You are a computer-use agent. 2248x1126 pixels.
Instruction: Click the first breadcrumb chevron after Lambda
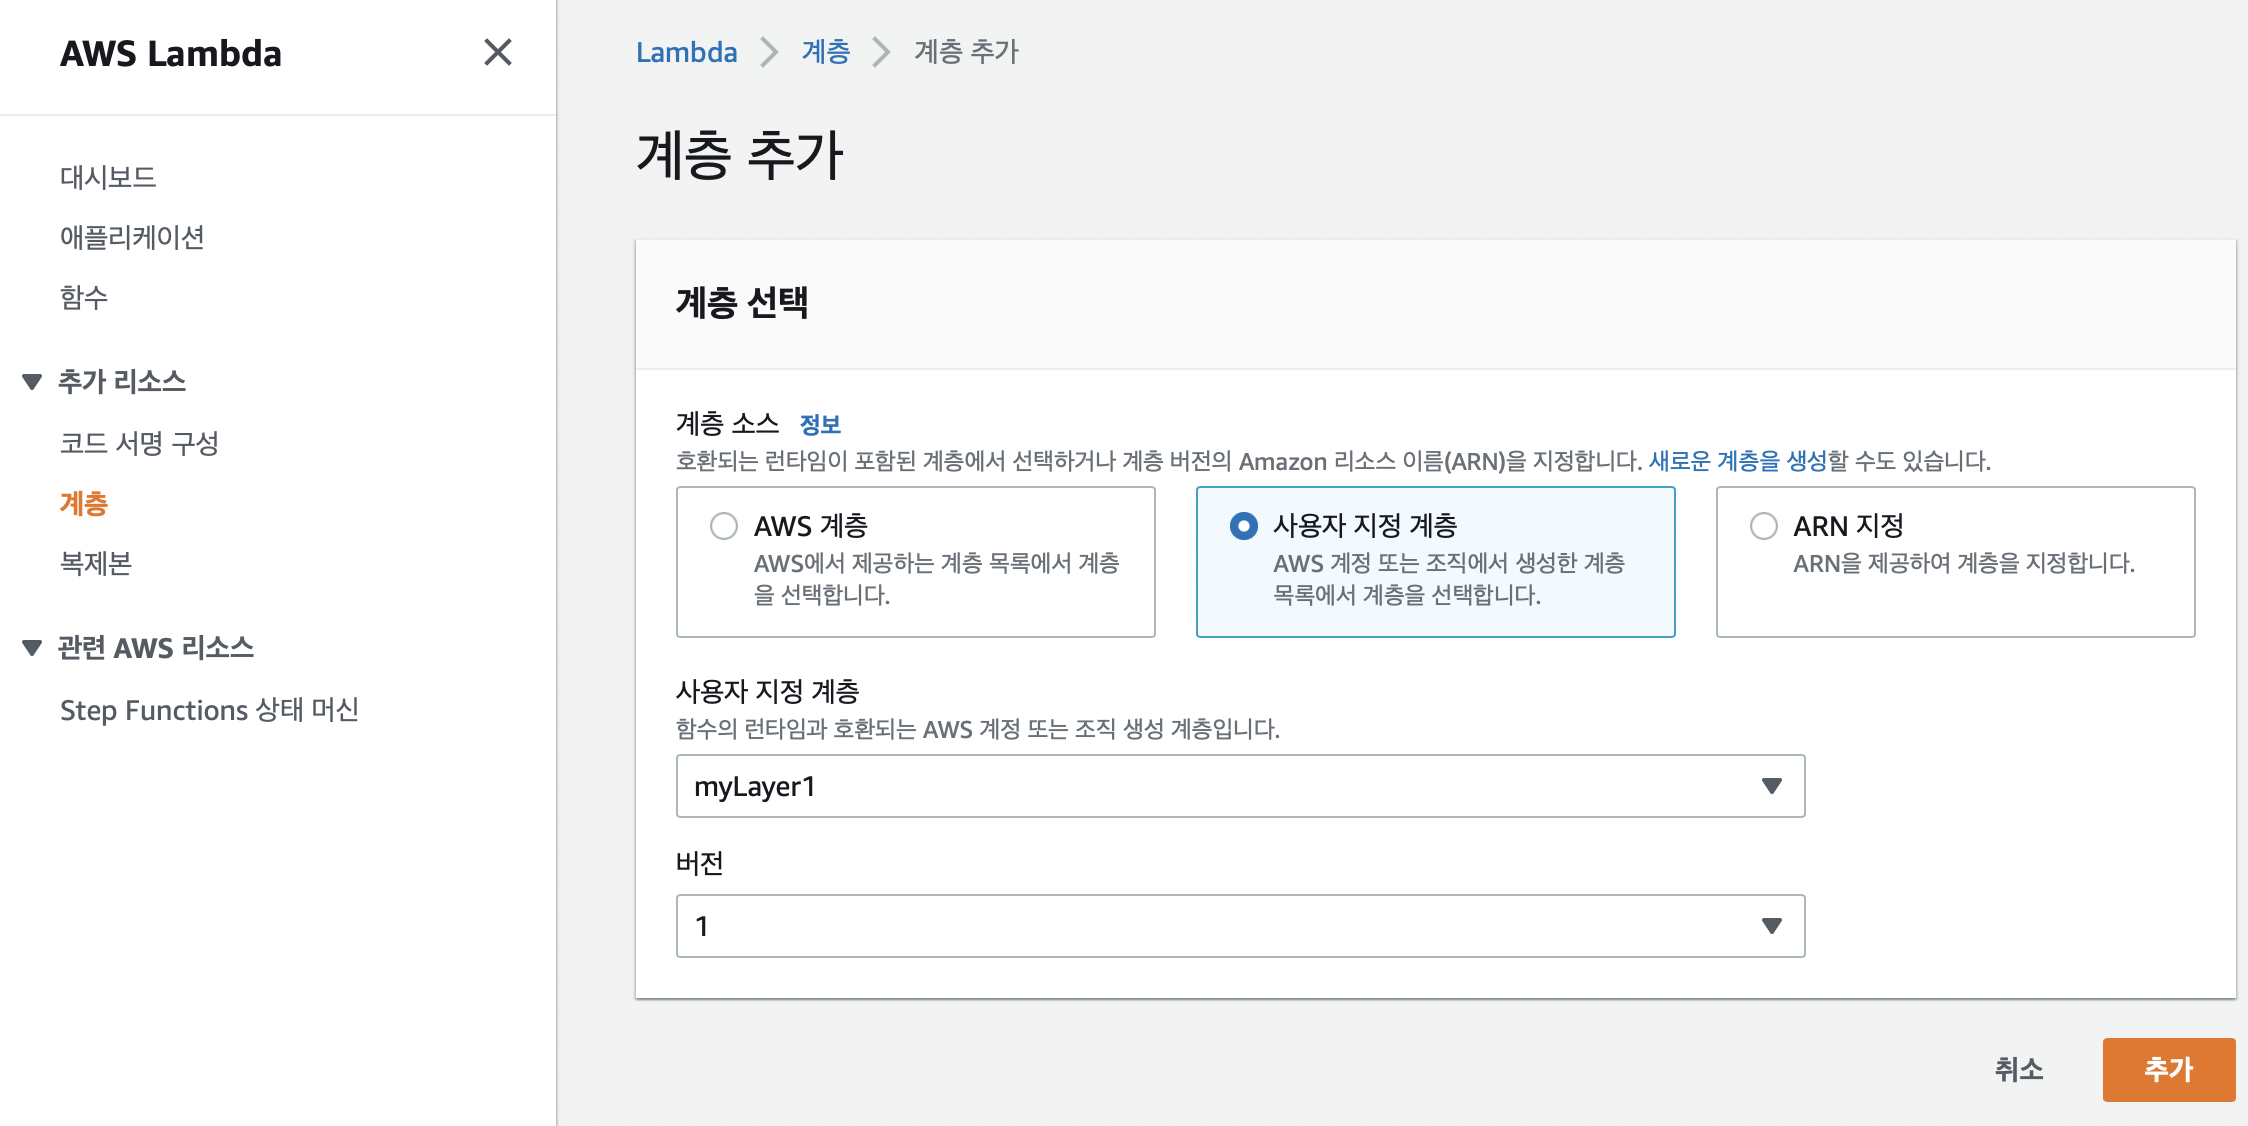(769, 52)
